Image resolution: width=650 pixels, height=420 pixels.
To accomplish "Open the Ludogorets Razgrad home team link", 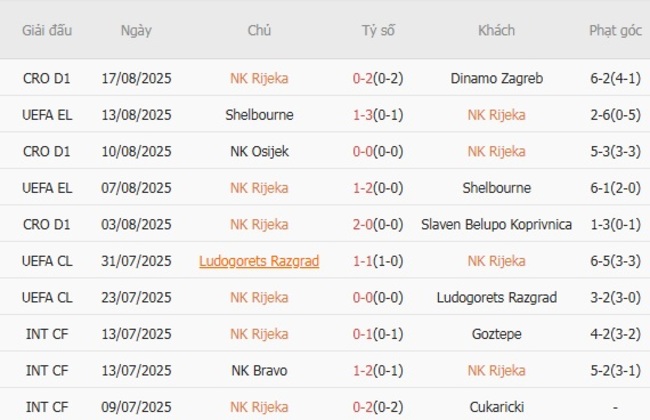I will (259, 261).
